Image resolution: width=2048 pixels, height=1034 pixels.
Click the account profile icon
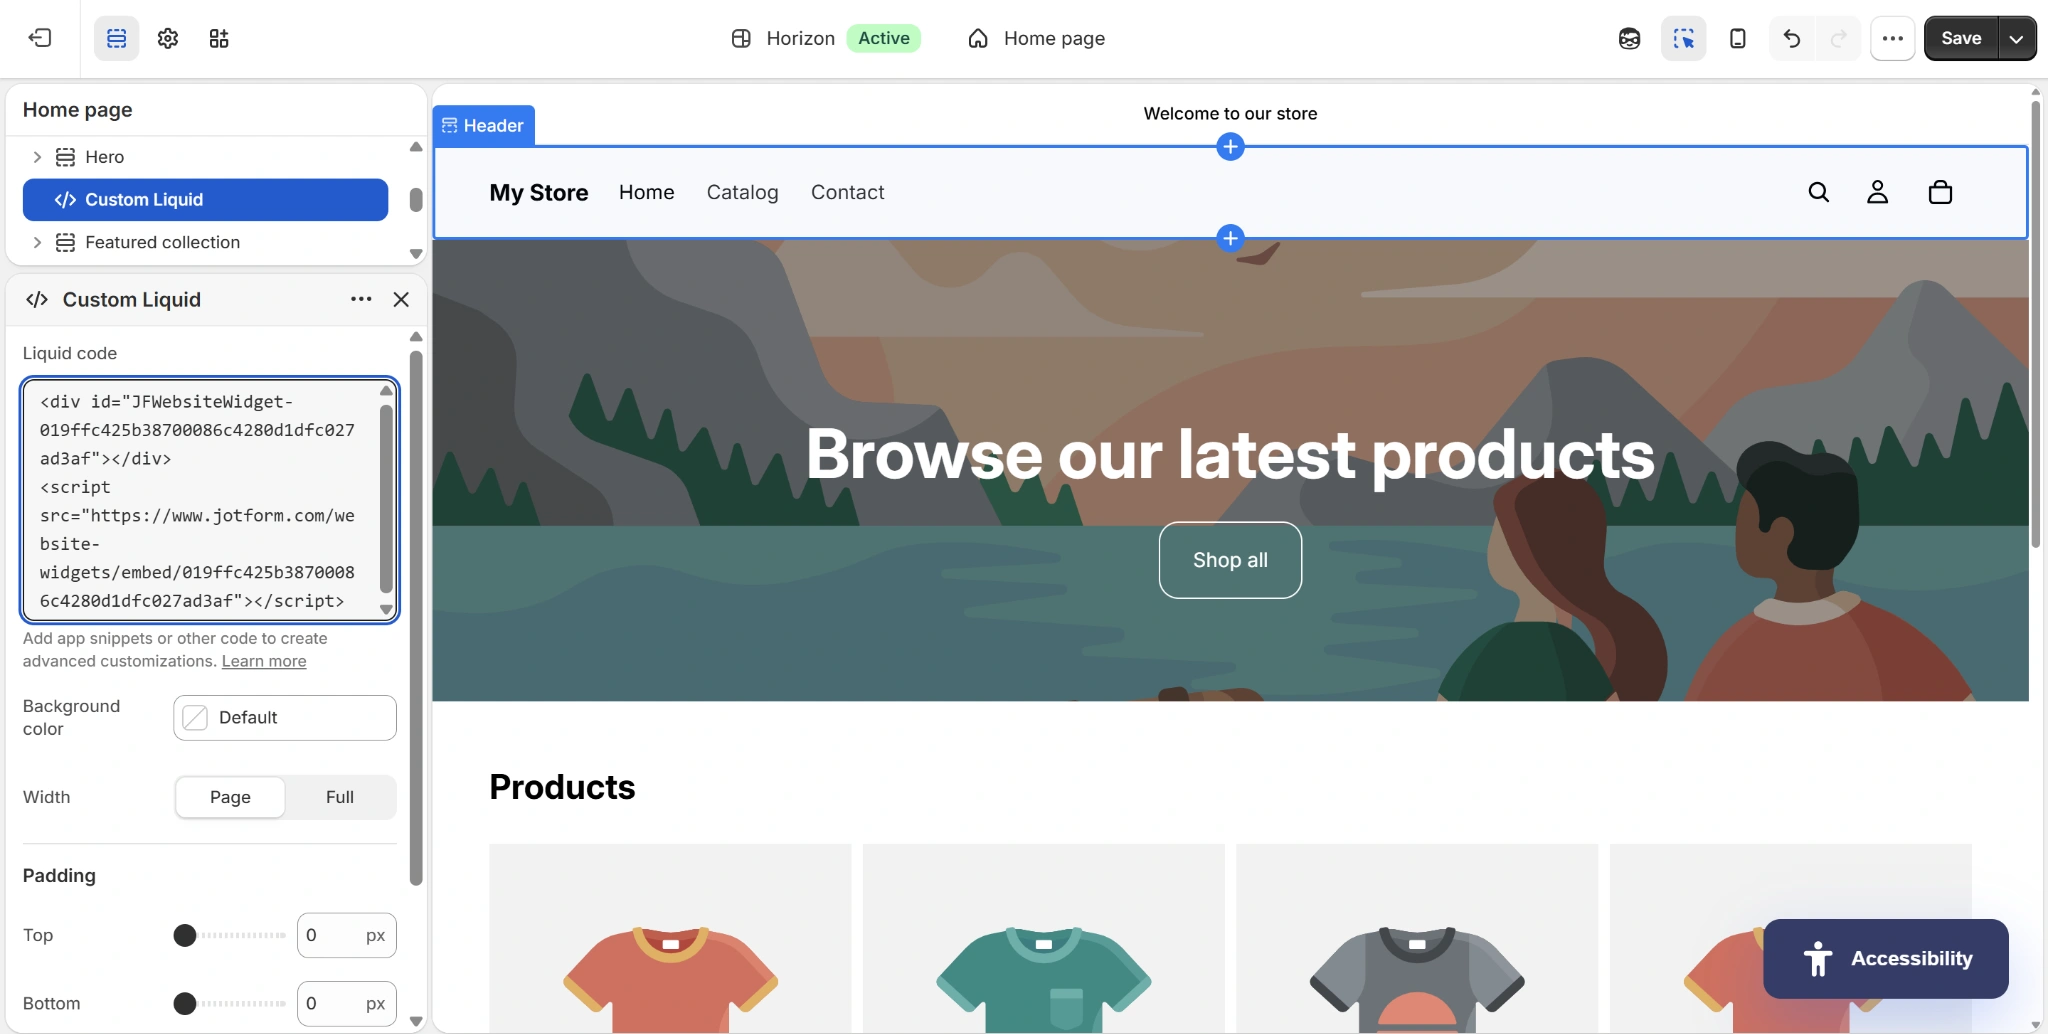click(x=1878, y=192)
